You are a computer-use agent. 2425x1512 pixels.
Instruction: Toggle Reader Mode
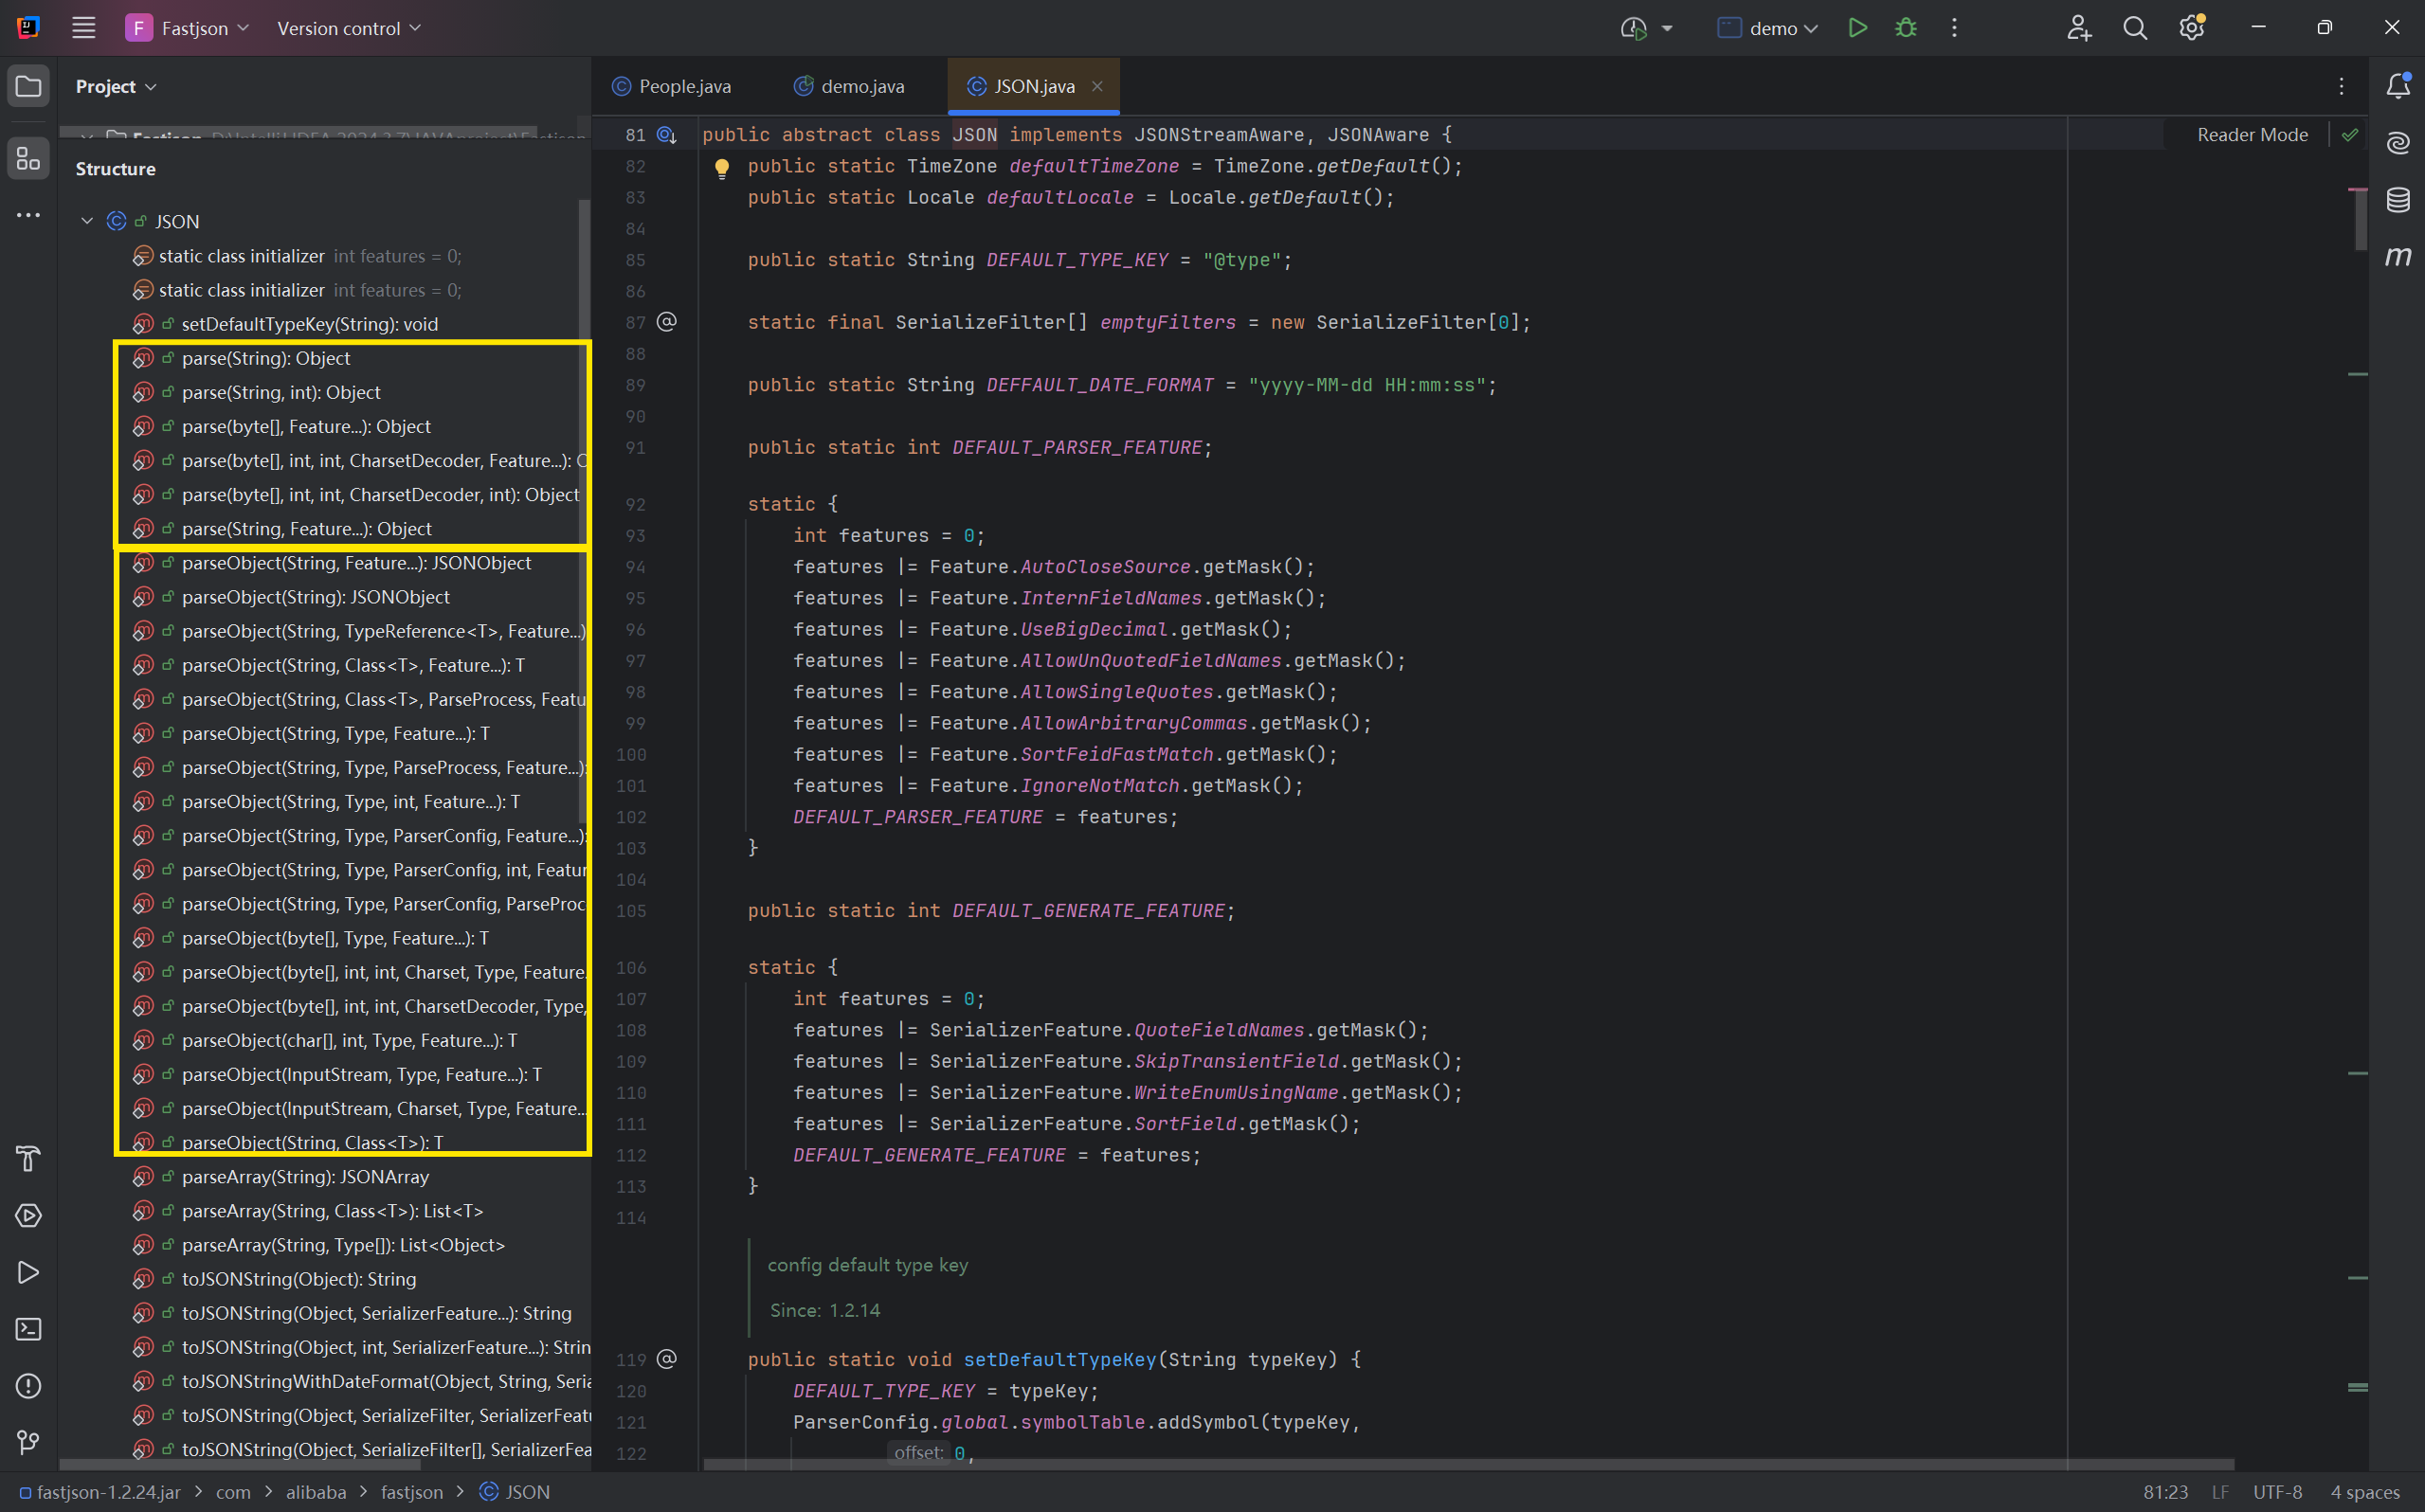click(2253, 135)
